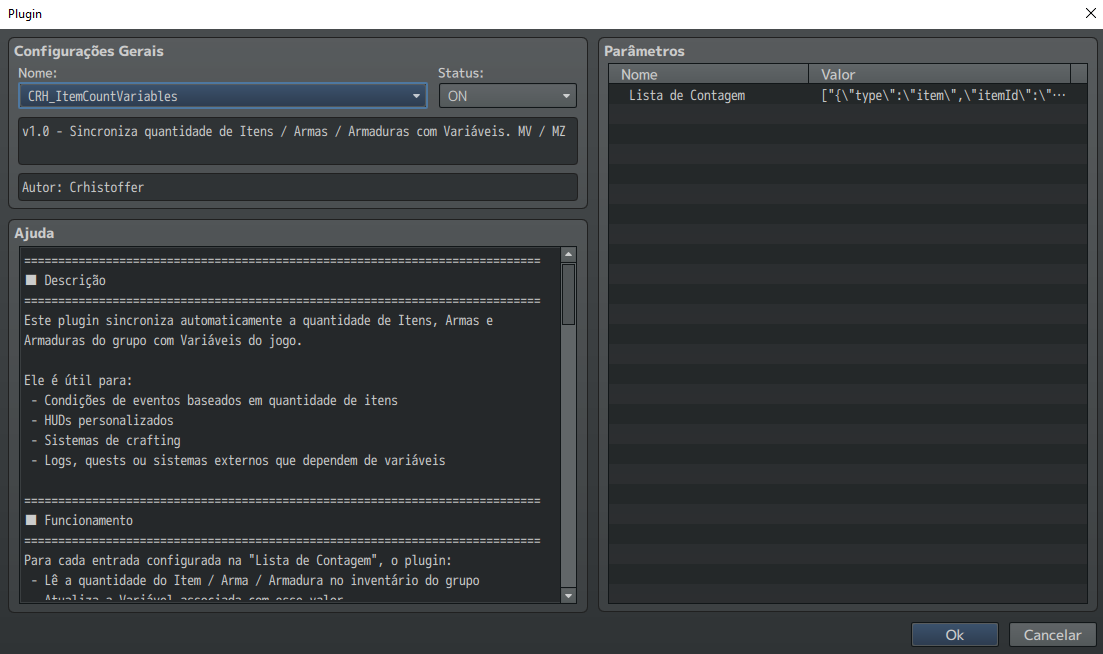Click the line 'HUDs personalizados' in help
This screenshot has height=654, width=1103.
click(x=108, y=421)
